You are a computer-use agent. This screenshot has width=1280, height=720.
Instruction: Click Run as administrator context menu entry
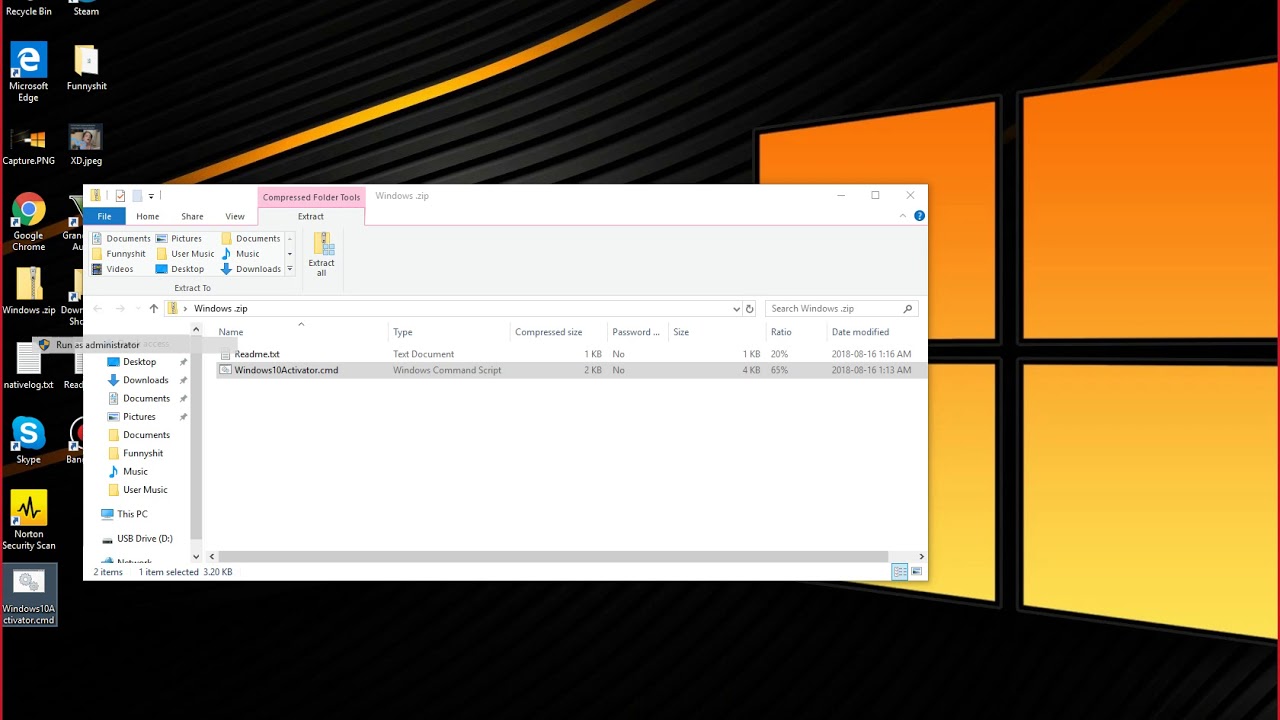(x=97, y=345)
